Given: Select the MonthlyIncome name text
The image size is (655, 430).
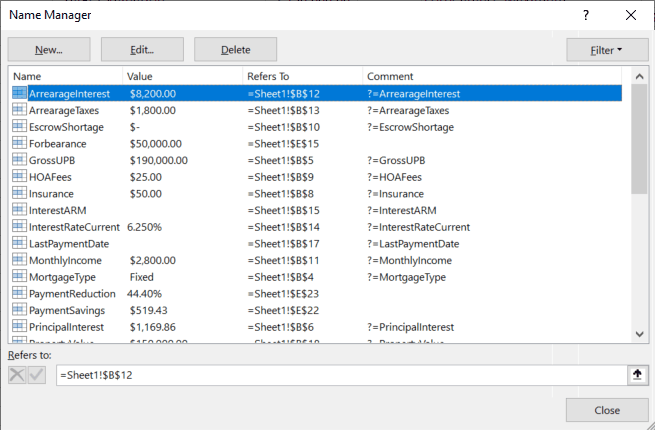Looking at the screenshot, I should tap(65, 261).
